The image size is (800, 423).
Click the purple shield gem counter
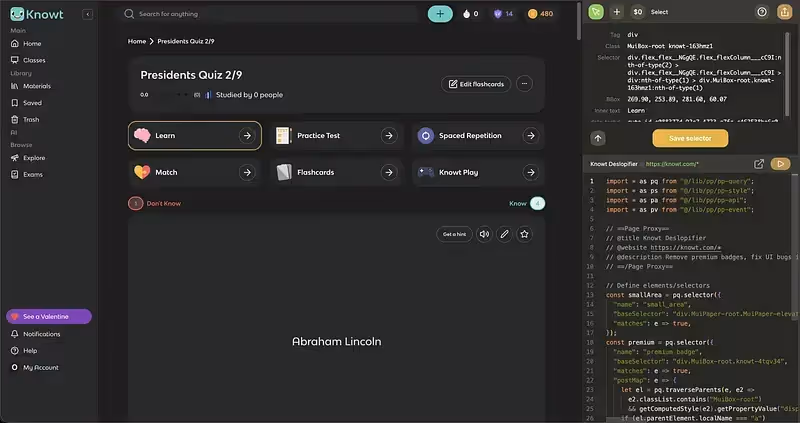click(503, 14)
